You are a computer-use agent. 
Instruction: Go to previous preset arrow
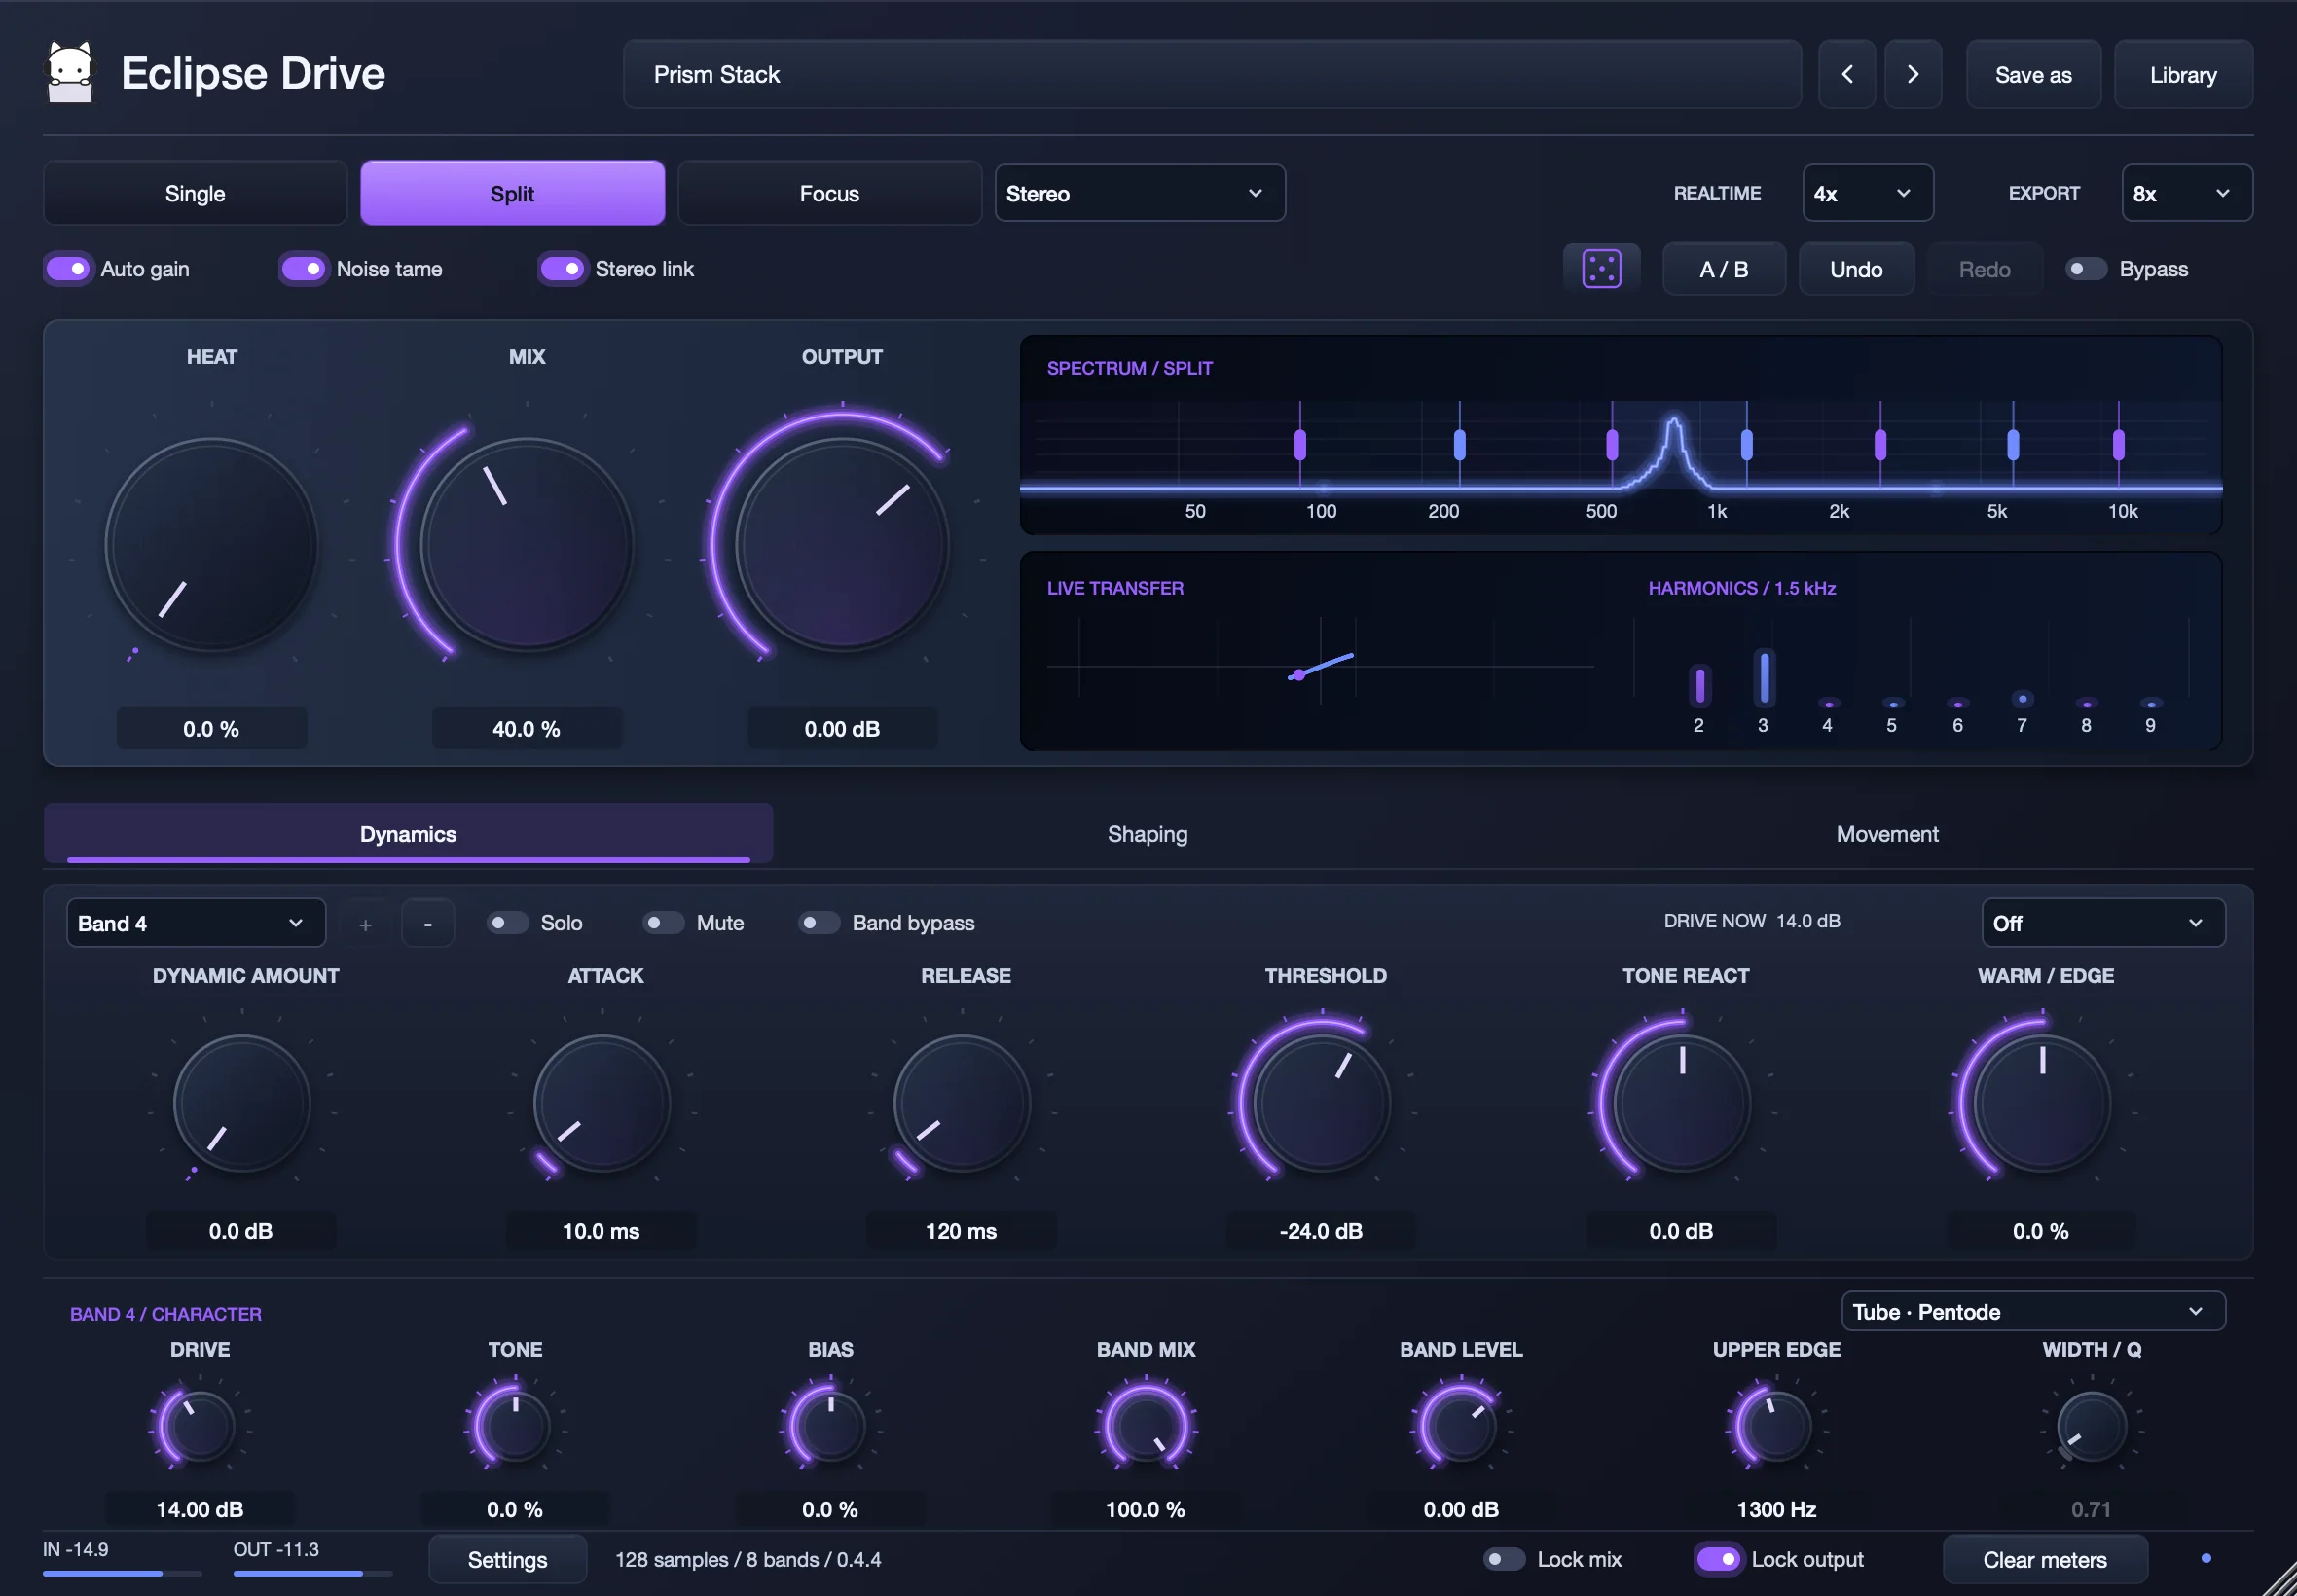click(x=1846, y=74)
